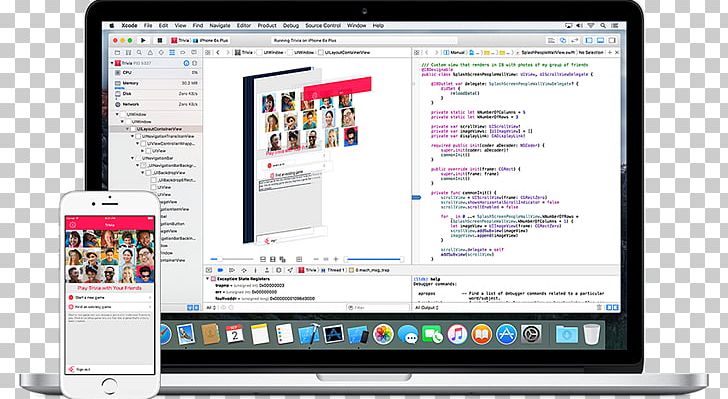Launch Xcode from the Dock hammer icon
The width and height of the screenshot is (728, 399).
coord(309,334)
